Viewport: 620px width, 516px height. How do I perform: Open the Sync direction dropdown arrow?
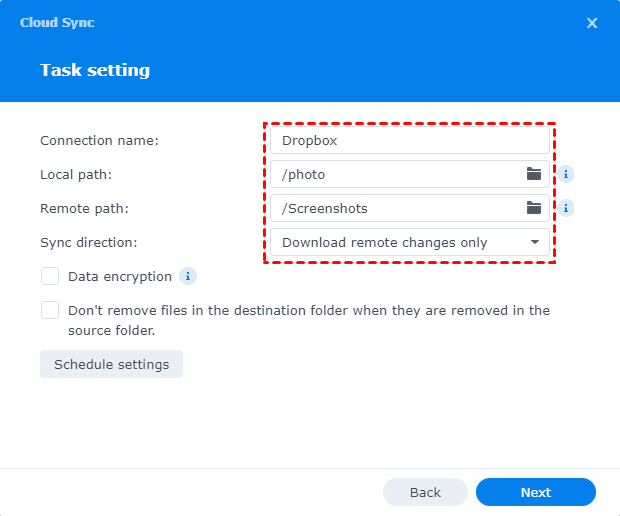535,242
